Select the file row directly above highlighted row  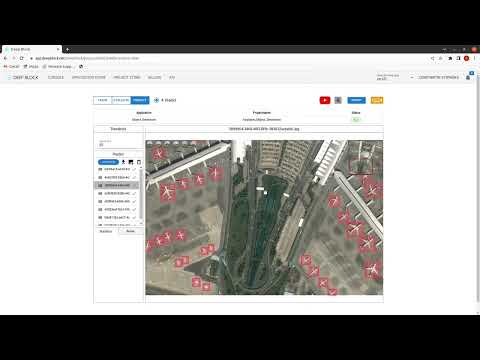pos(117,177)
